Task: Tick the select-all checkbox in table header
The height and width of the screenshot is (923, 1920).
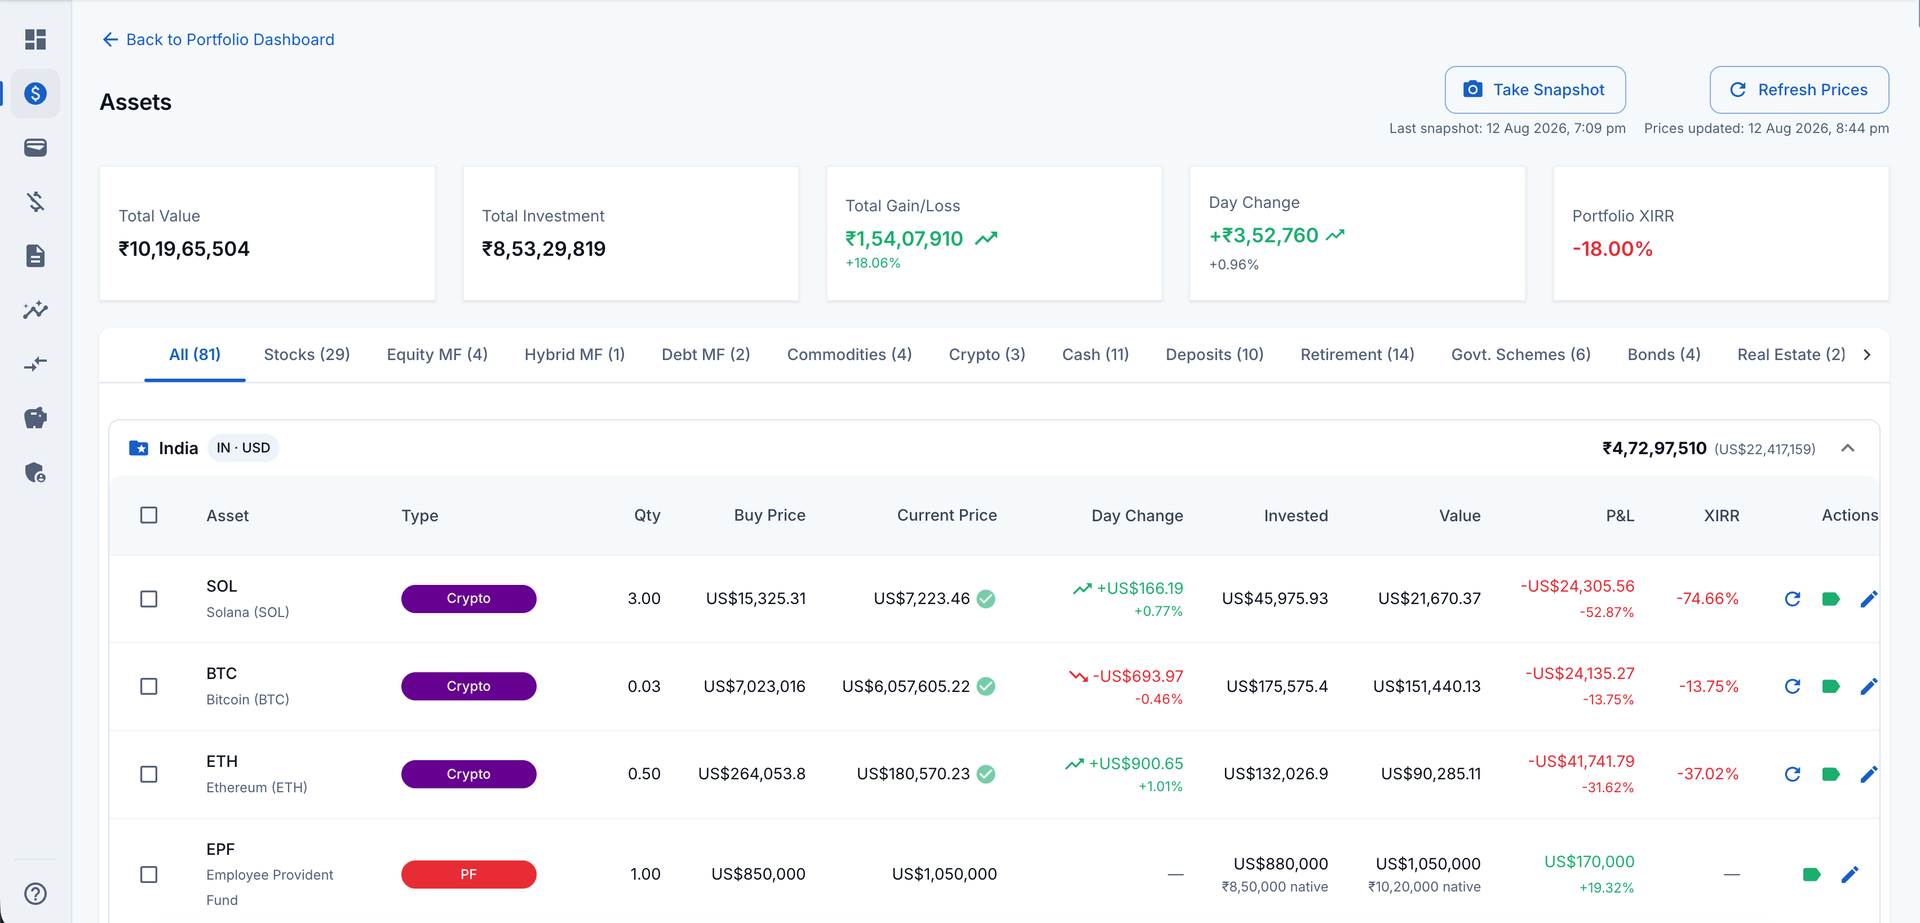Action: (x=149, y=515)
